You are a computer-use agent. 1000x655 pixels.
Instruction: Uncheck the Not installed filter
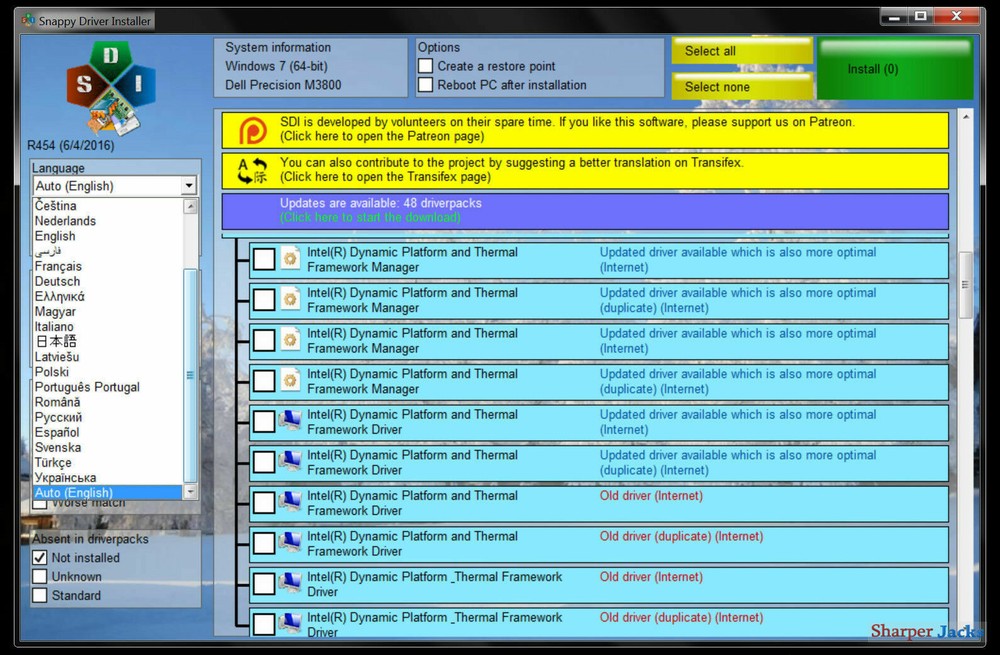pyautogui.click(x=37, y=558)
